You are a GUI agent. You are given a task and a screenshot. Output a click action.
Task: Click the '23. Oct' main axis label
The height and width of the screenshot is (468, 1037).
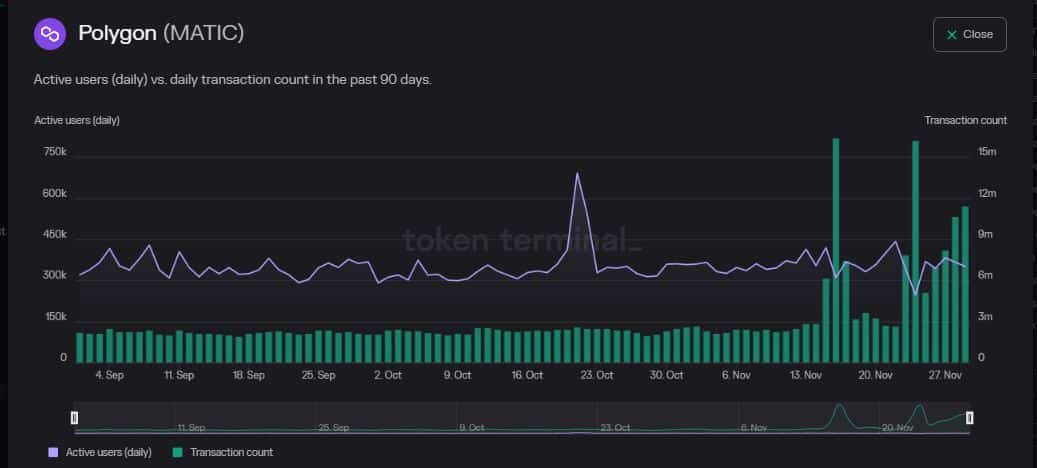pyautogui.click(x=597, y=375)
